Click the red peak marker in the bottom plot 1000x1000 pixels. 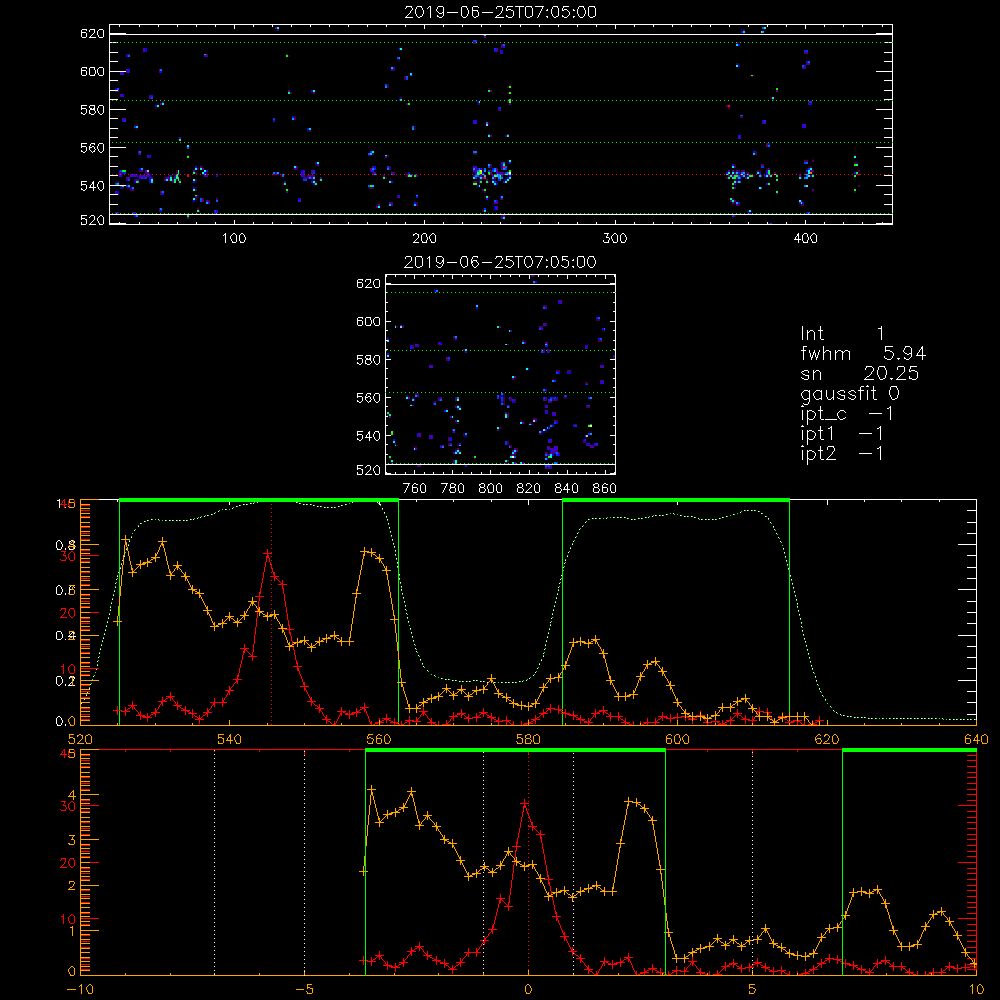(525, 804)
